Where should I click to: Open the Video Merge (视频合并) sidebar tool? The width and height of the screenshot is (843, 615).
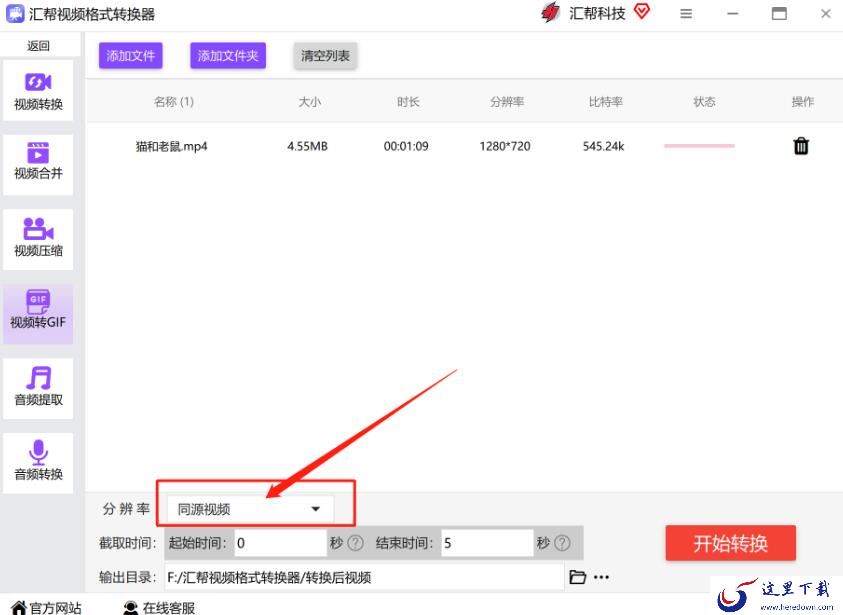[38, 162]
